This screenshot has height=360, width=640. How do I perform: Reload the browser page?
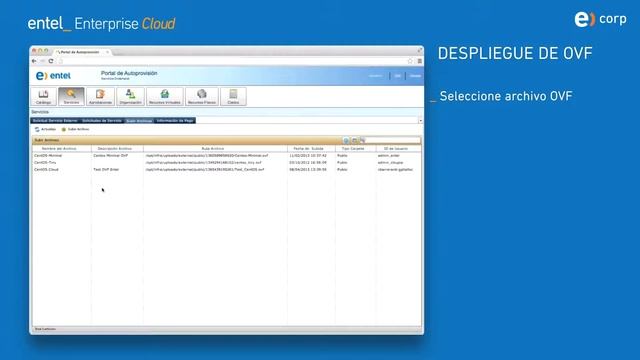click(51, 61)
